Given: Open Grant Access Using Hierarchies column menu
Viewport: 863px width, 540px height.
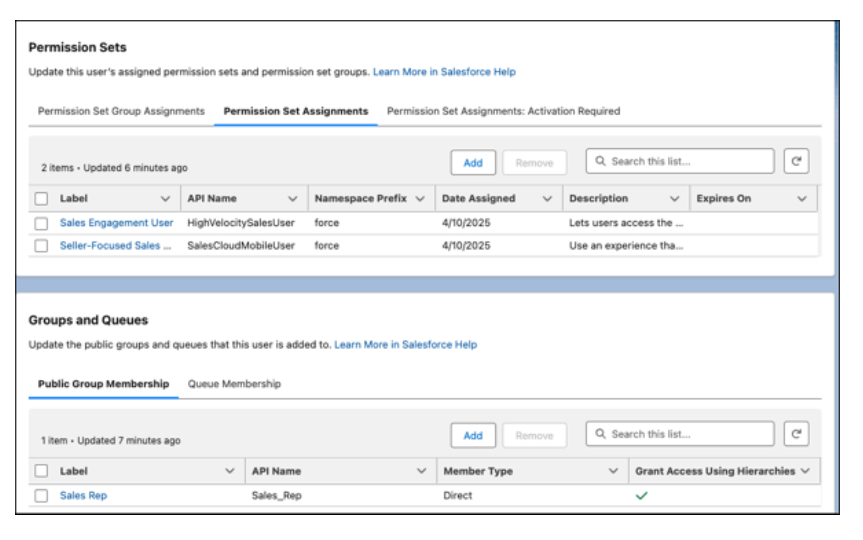Looking at the screenshot, I should [805, 471].
